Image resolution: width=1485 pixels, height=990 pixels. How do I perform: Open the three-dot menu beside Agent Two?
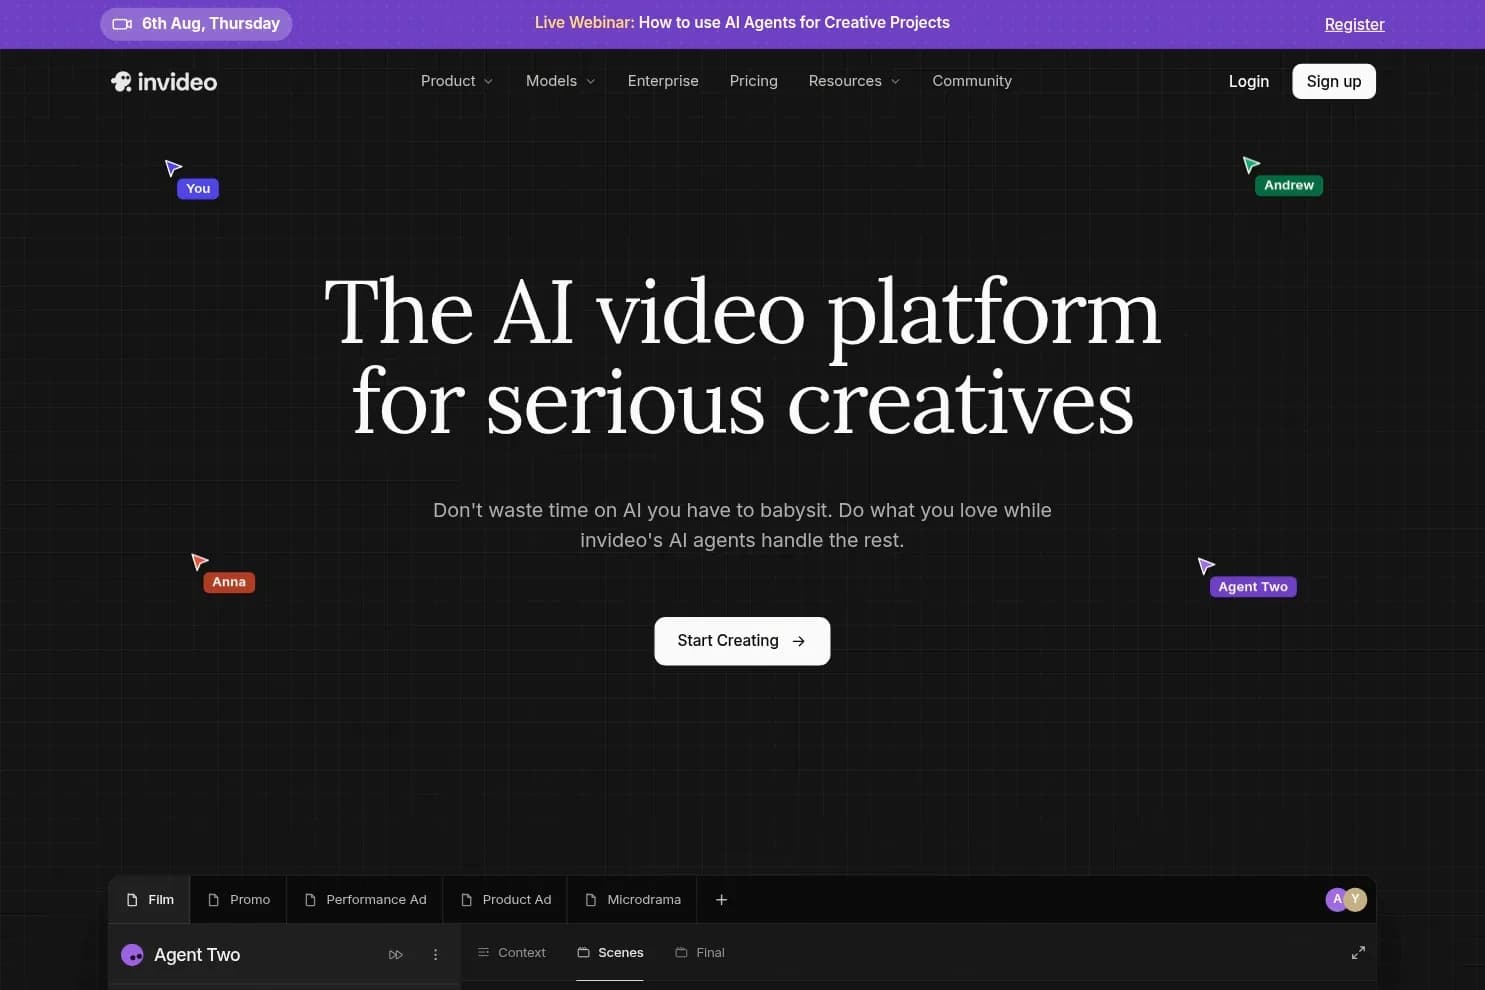pyautogui.click(x=435, y=955)
